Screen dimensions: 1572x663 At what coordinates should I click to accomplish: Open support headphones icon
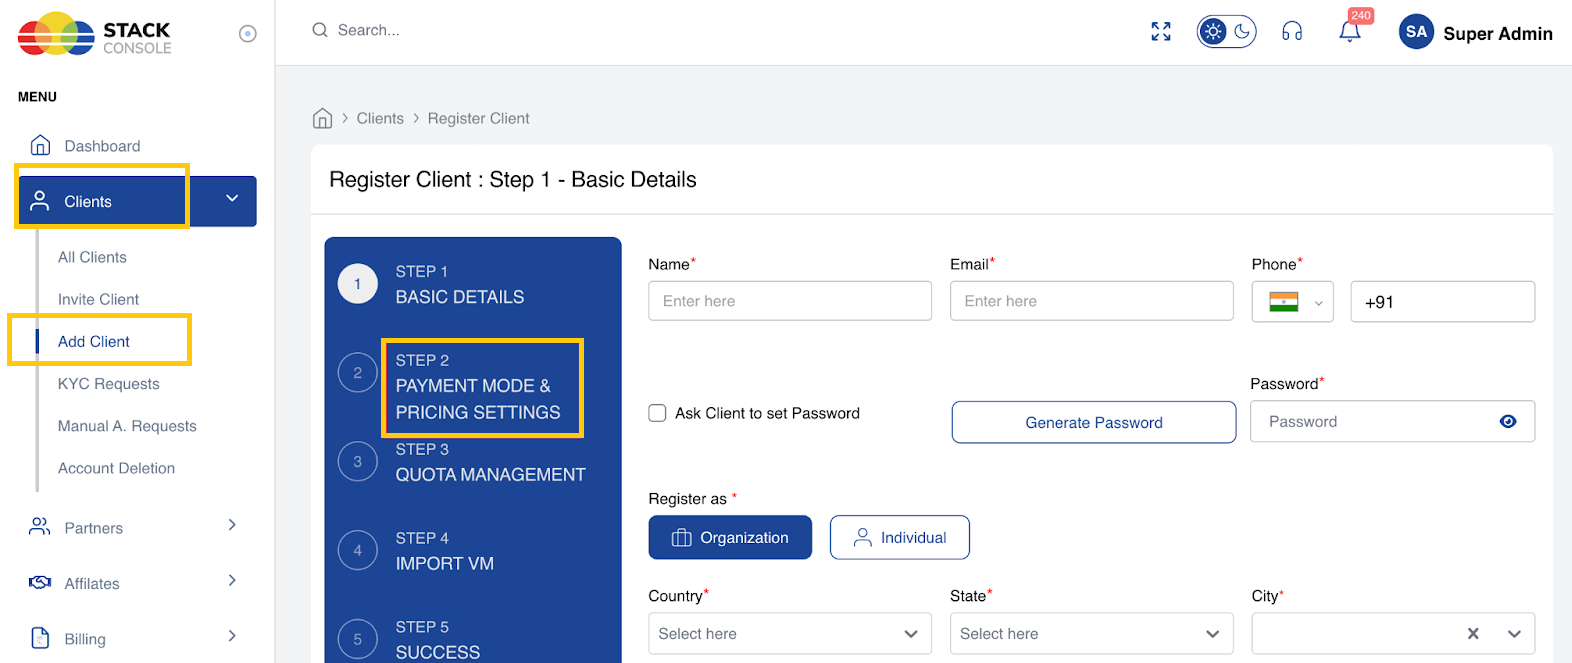(x=1292, y=32)
